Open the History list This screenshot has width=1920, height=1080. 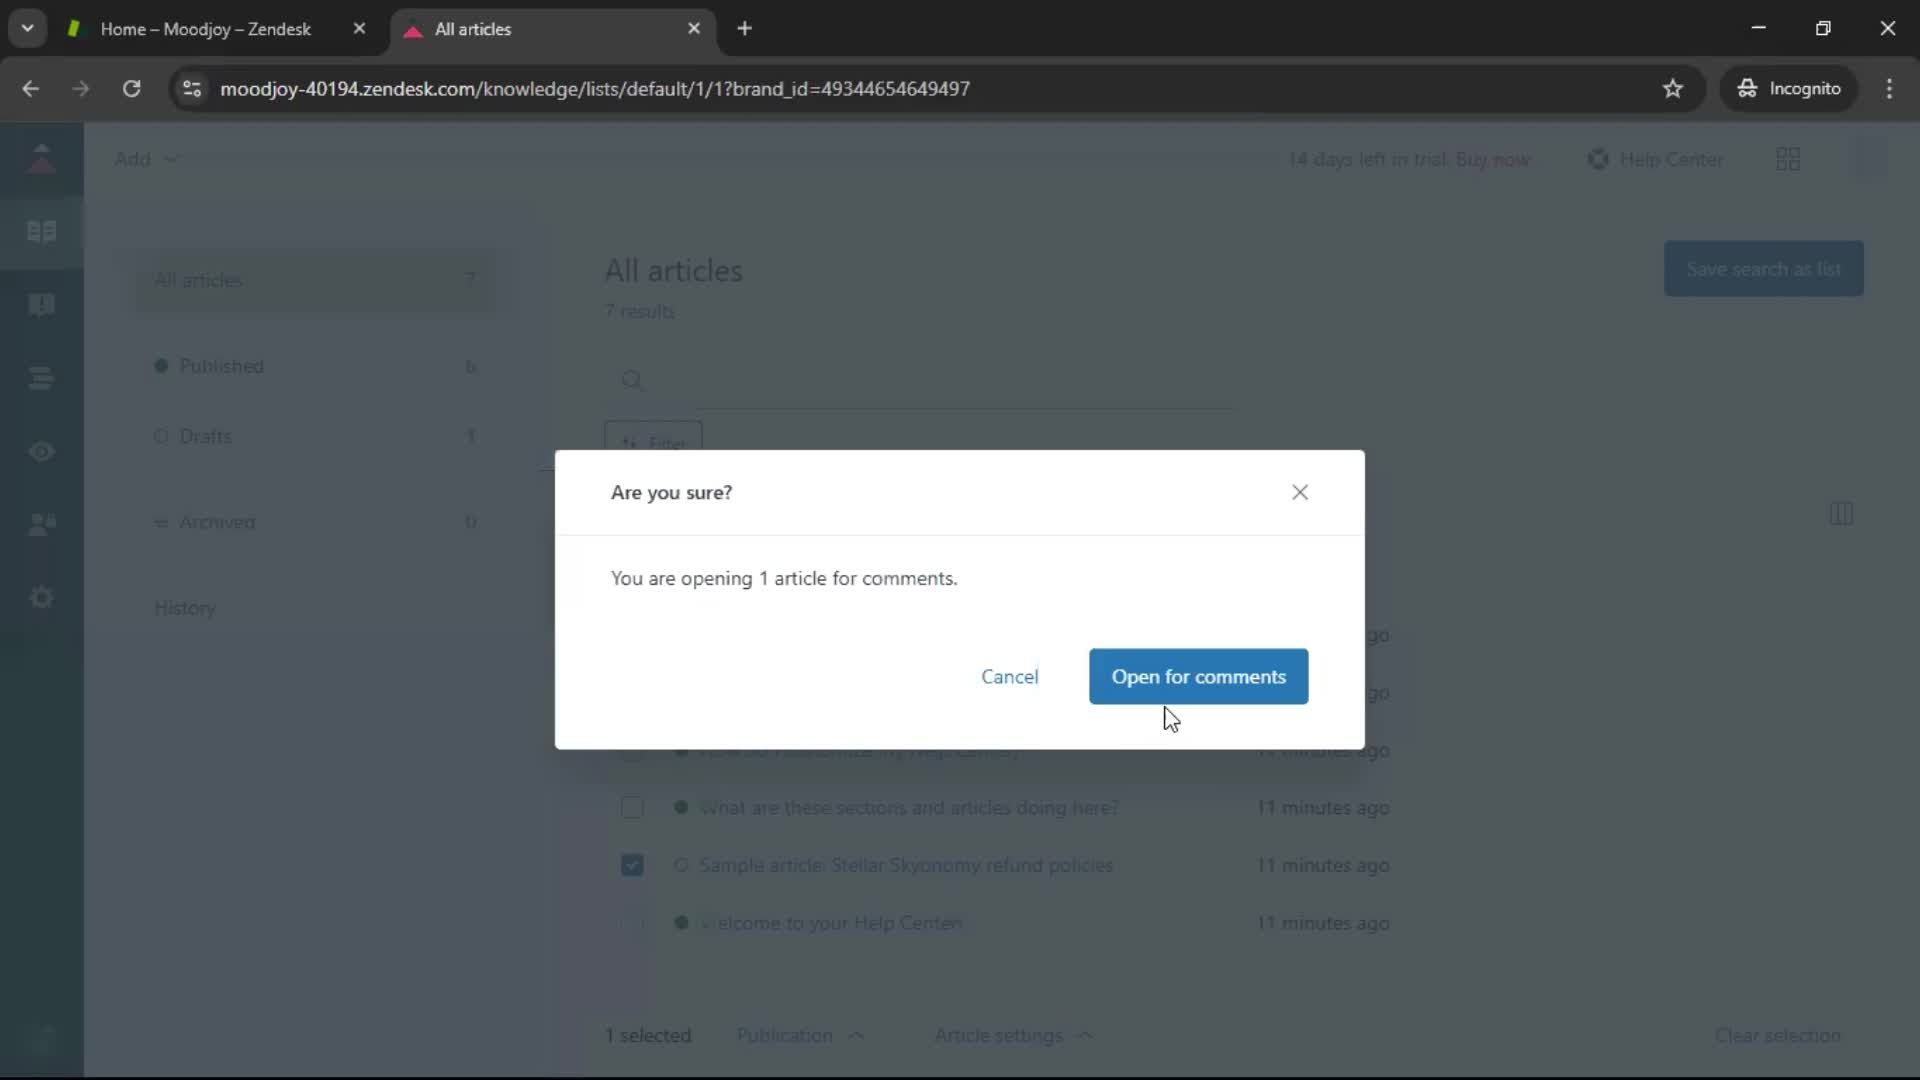(184, 608)
